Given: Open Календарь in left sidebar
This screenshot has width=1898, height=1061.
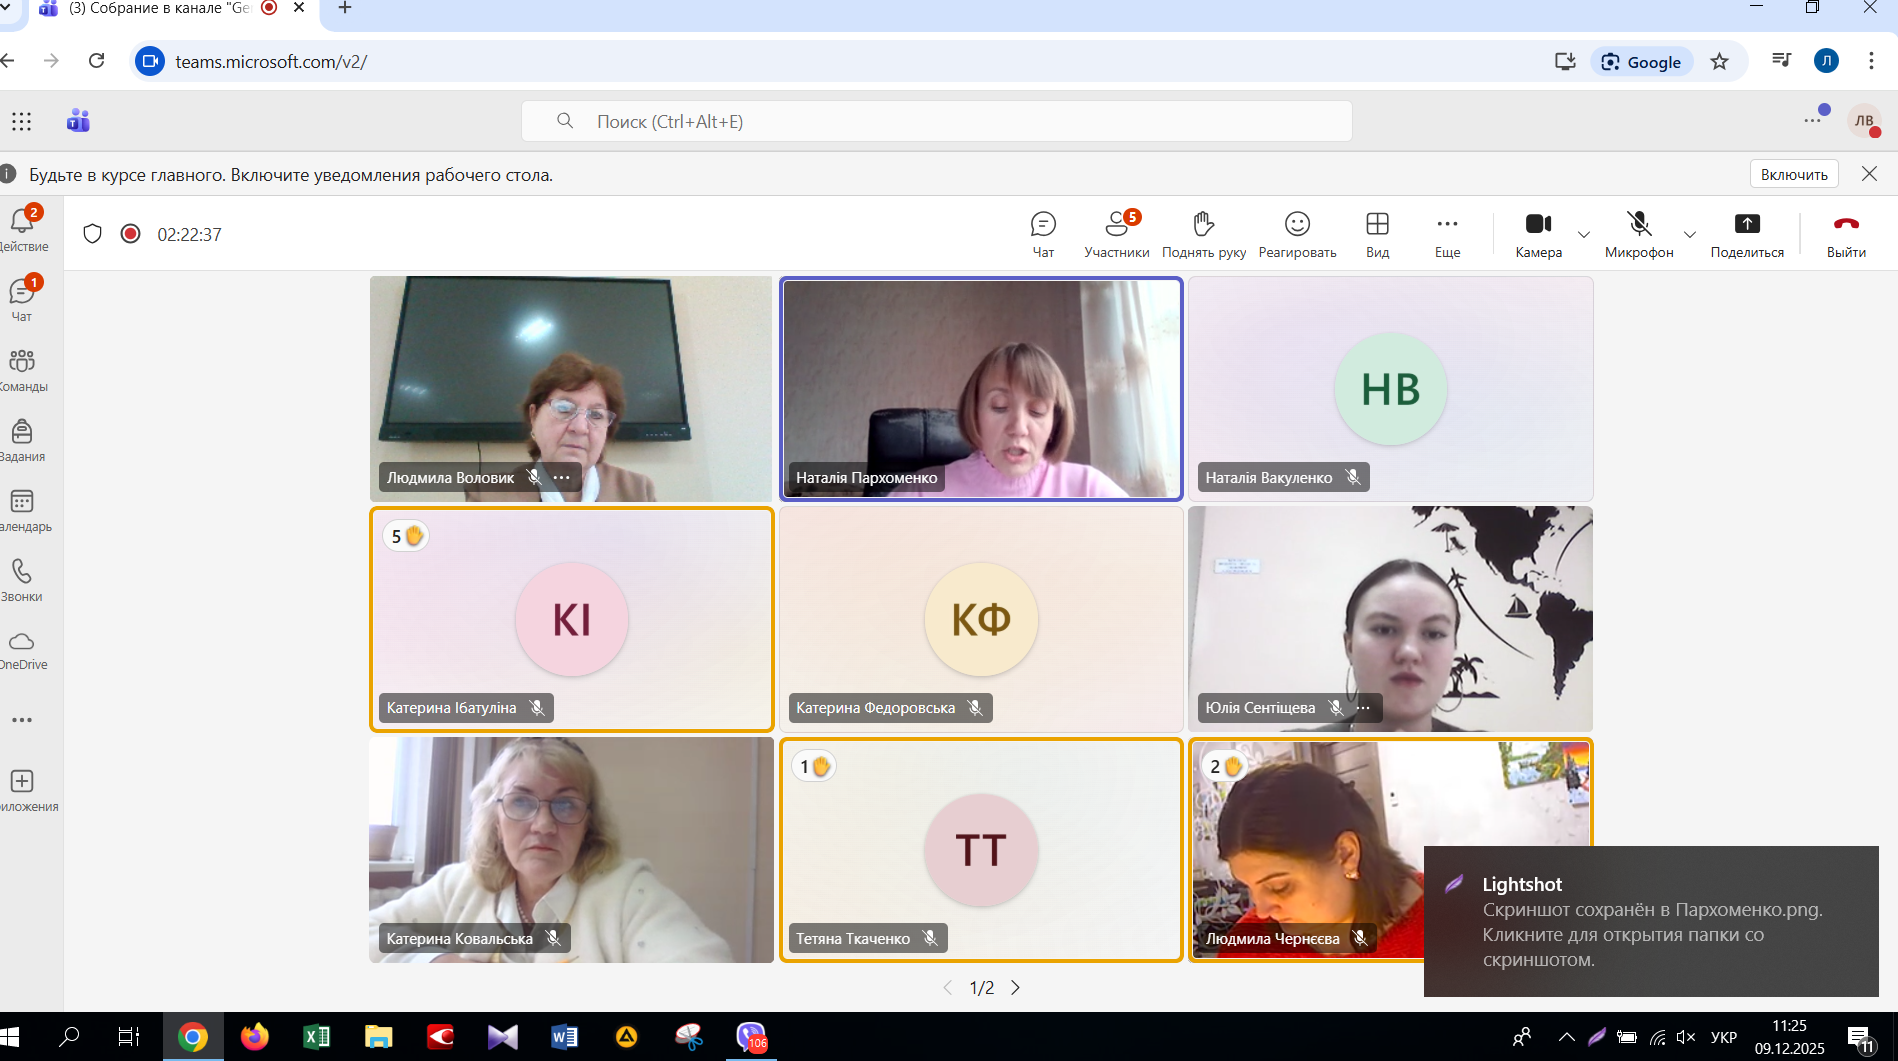Looking at the screenshot, I should click(22, 509).
